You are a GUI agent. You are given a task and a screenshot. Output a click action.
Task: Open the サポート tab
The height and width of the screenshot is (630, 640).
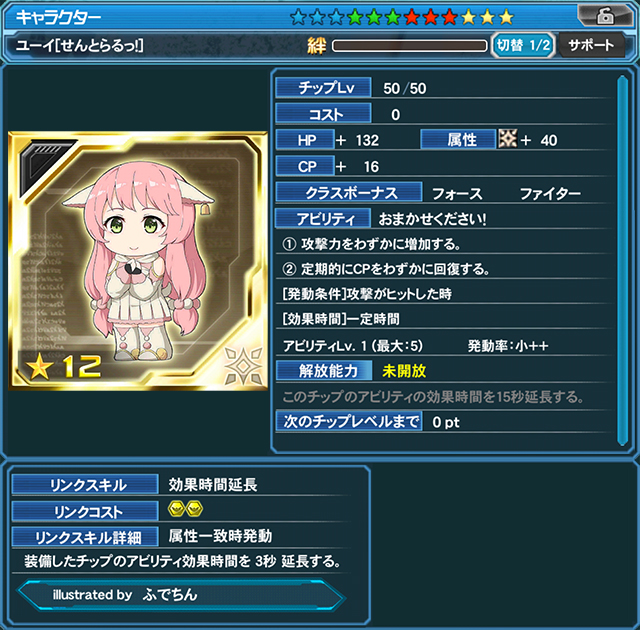(591, 45)
